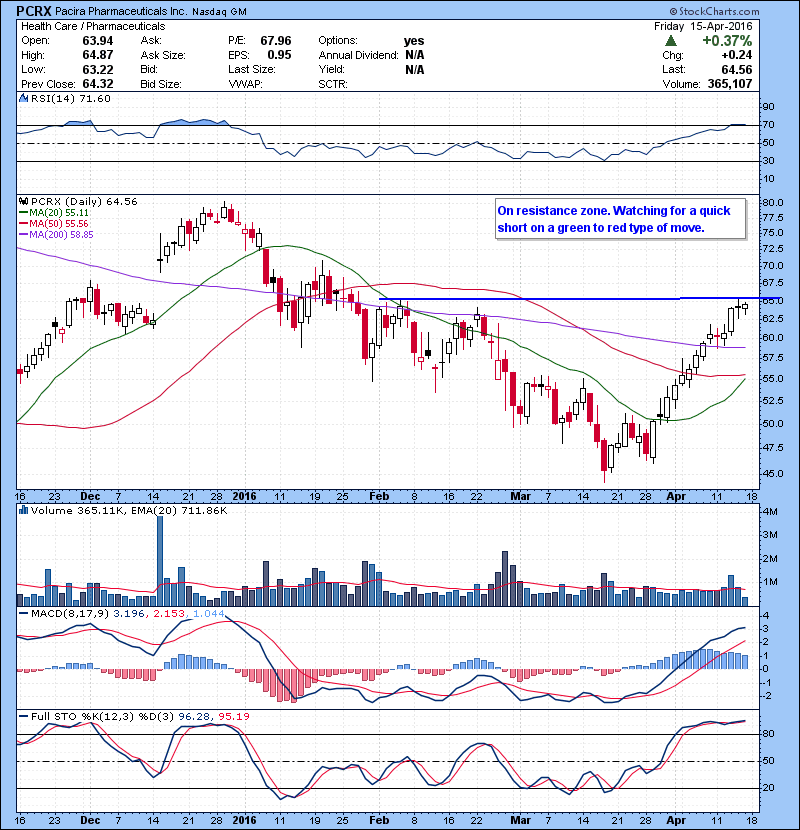Screen dimensions: 800x830
Task: Click the Bid Size: label
Action: 161,84
